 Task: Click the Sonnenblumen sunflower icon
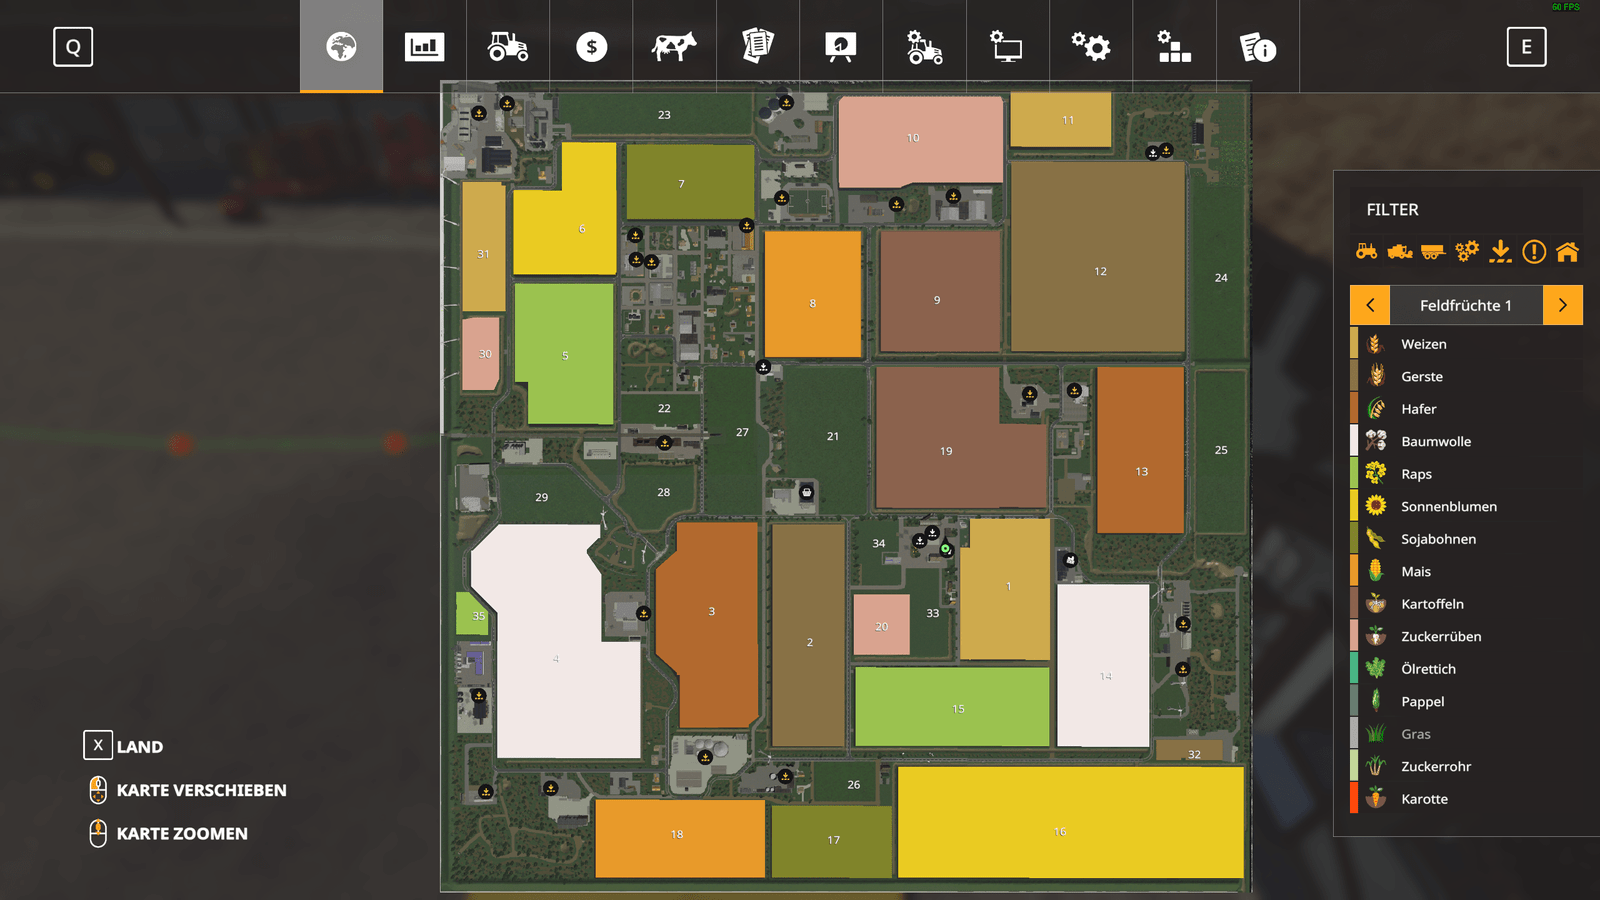(1376, 506)
